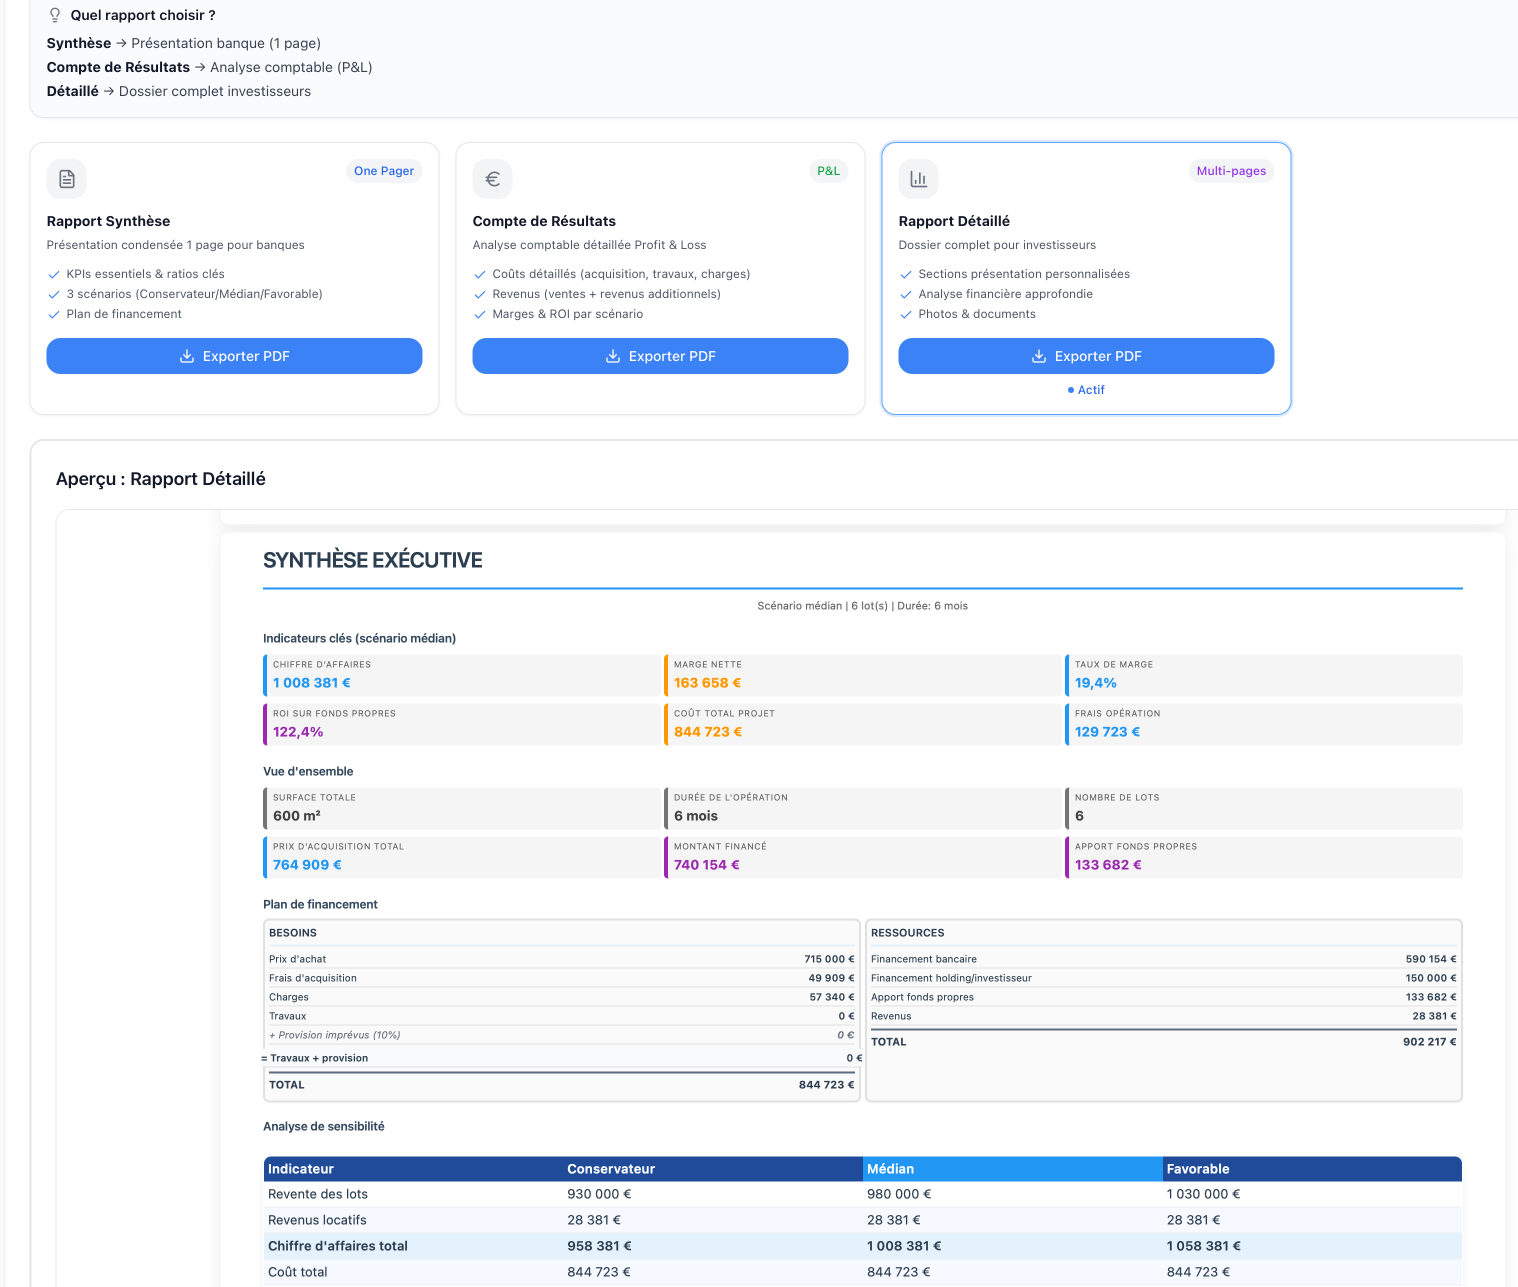The image size is (1518, 1287).
Task: Export the Rapport Synthèse as PDF
Action: (x=234, y=356)
